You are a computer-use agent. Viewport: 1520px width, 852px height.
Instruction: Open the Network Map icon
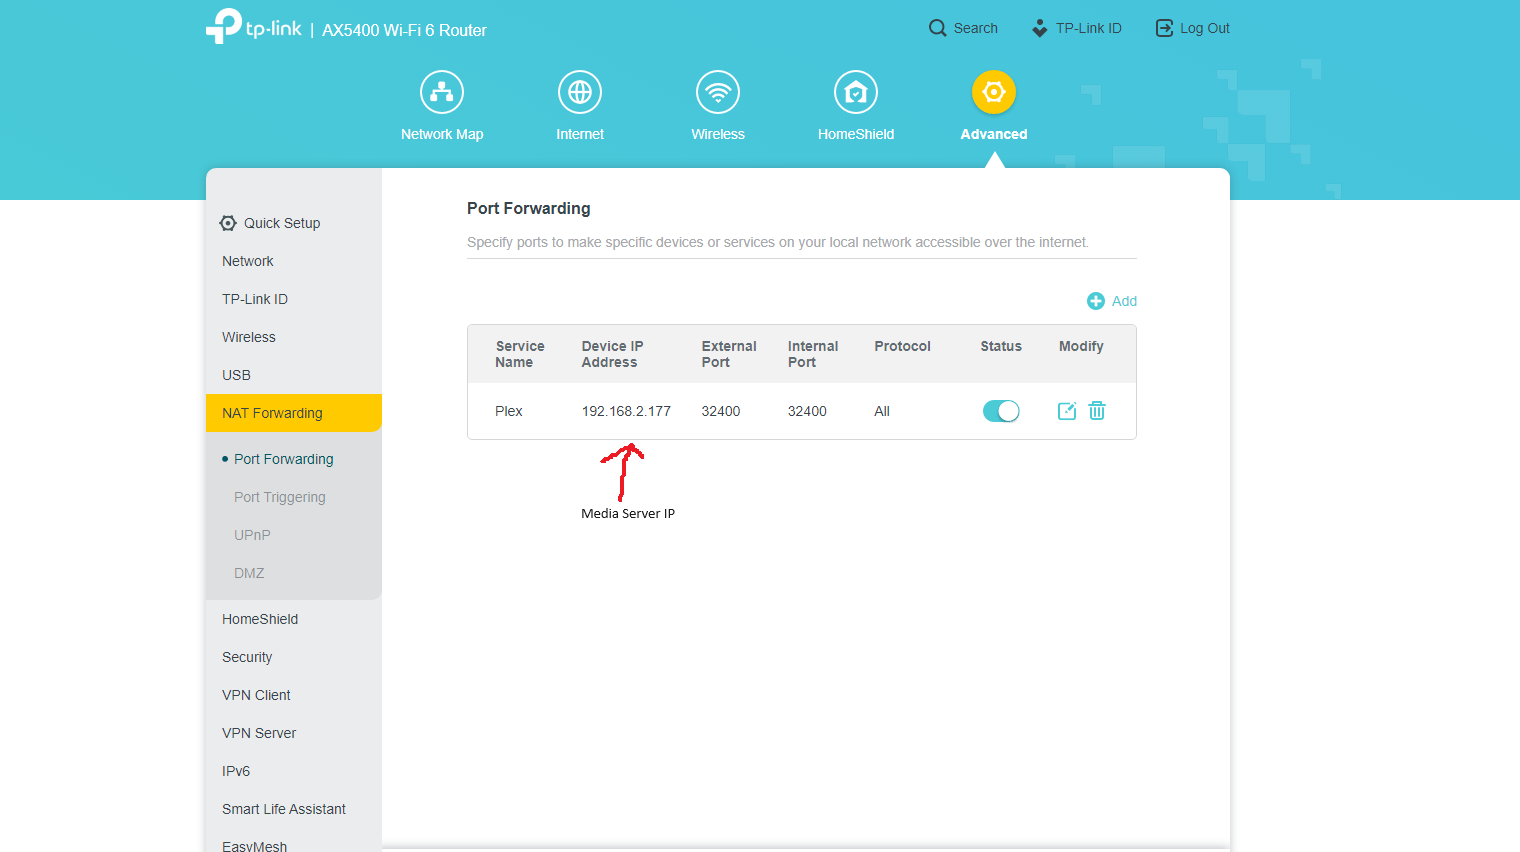tap(442, 92)
